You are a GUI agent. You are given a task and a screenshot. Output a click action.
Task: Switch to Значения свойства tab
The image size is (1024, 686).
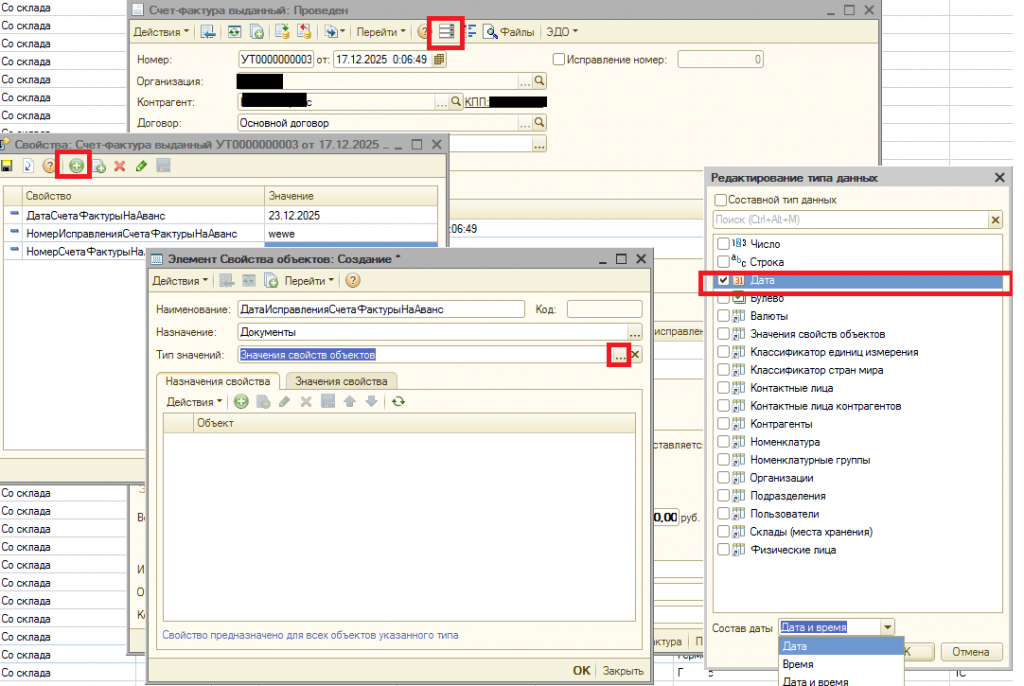(341, 381)
